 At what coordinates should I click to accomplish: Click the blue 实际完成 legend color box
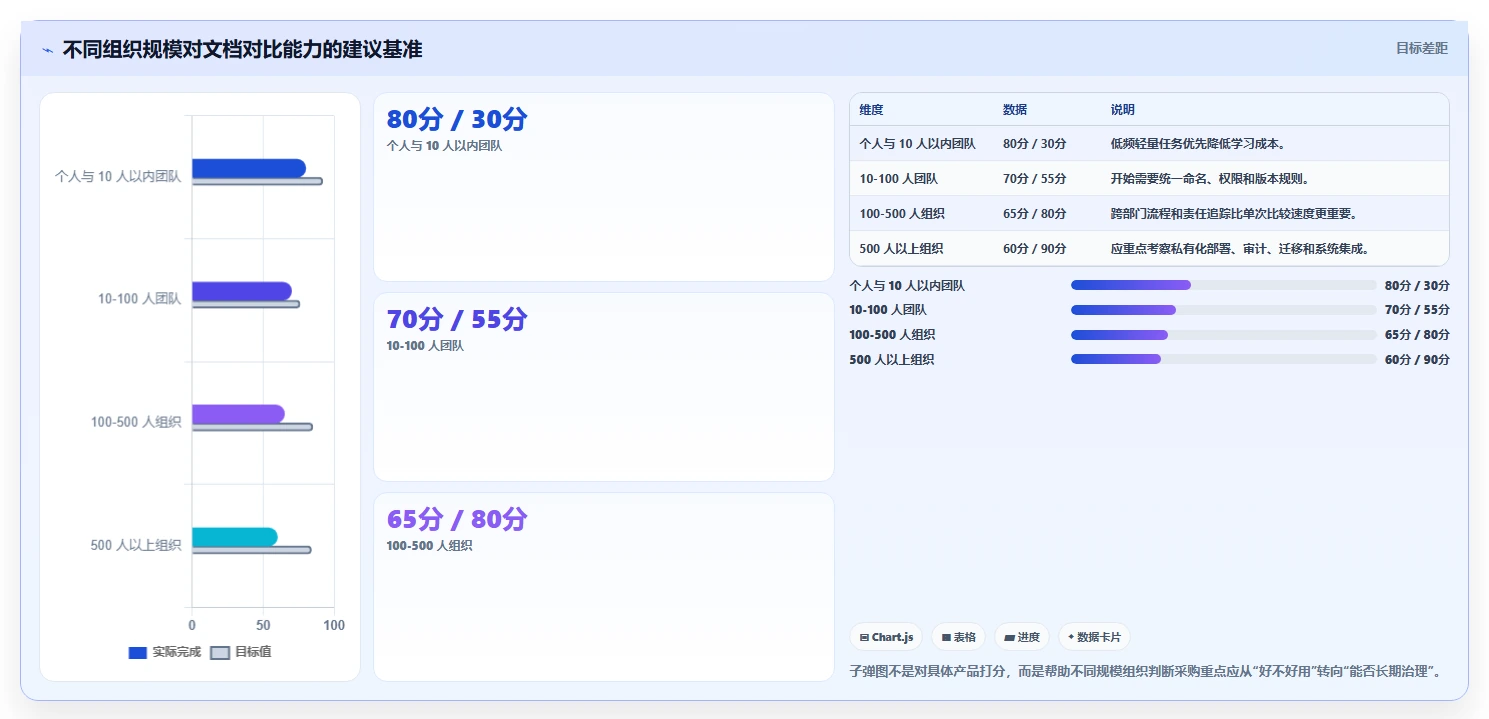(x=138, y=653)
